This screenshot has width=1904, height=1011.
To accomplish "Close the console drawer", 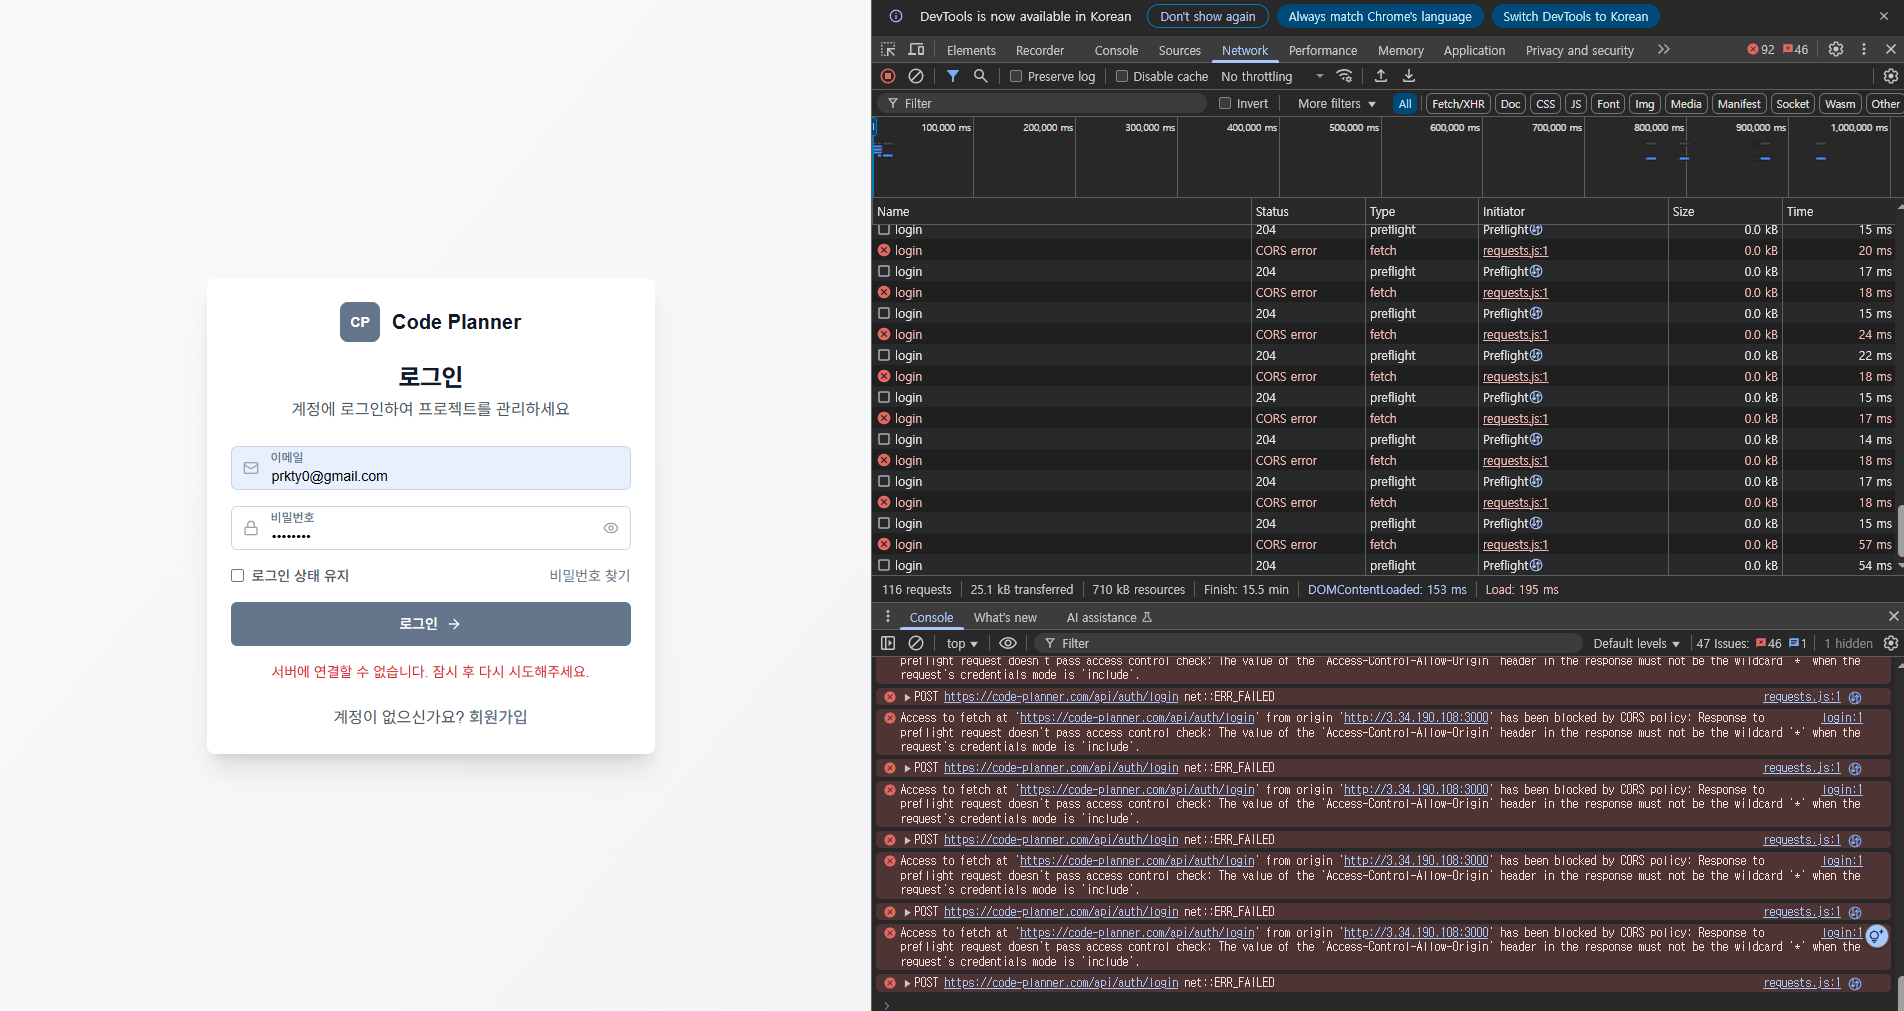I will [1893, 616].
